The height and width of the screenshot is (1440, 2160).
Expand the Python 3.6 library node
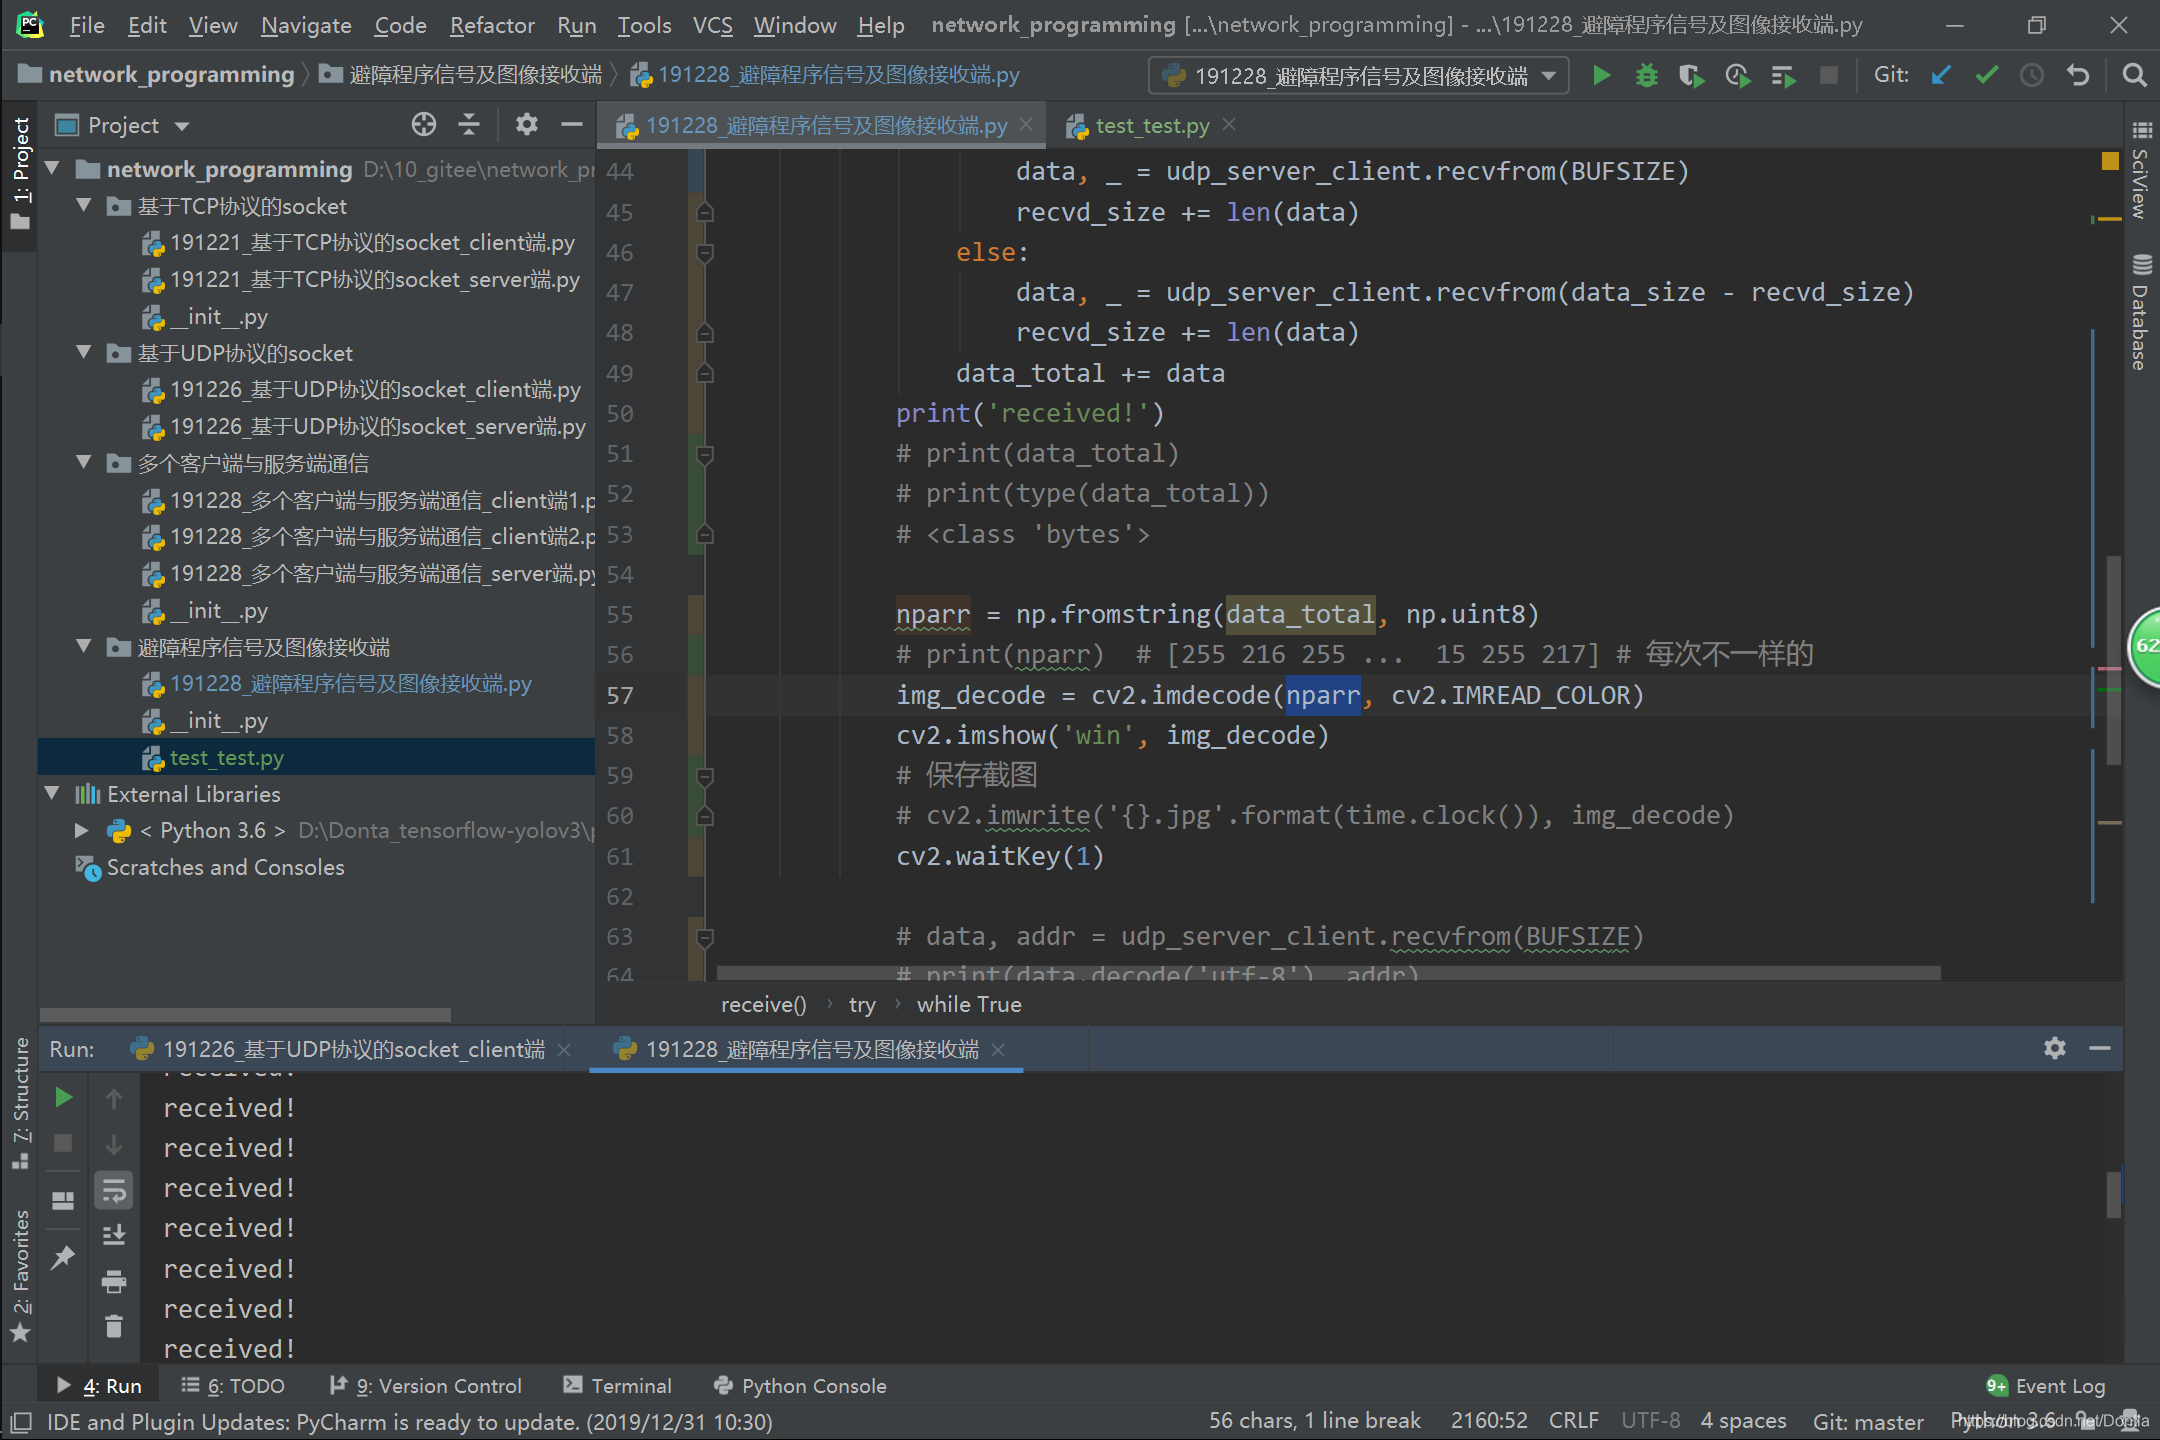(x=82, y=830)
